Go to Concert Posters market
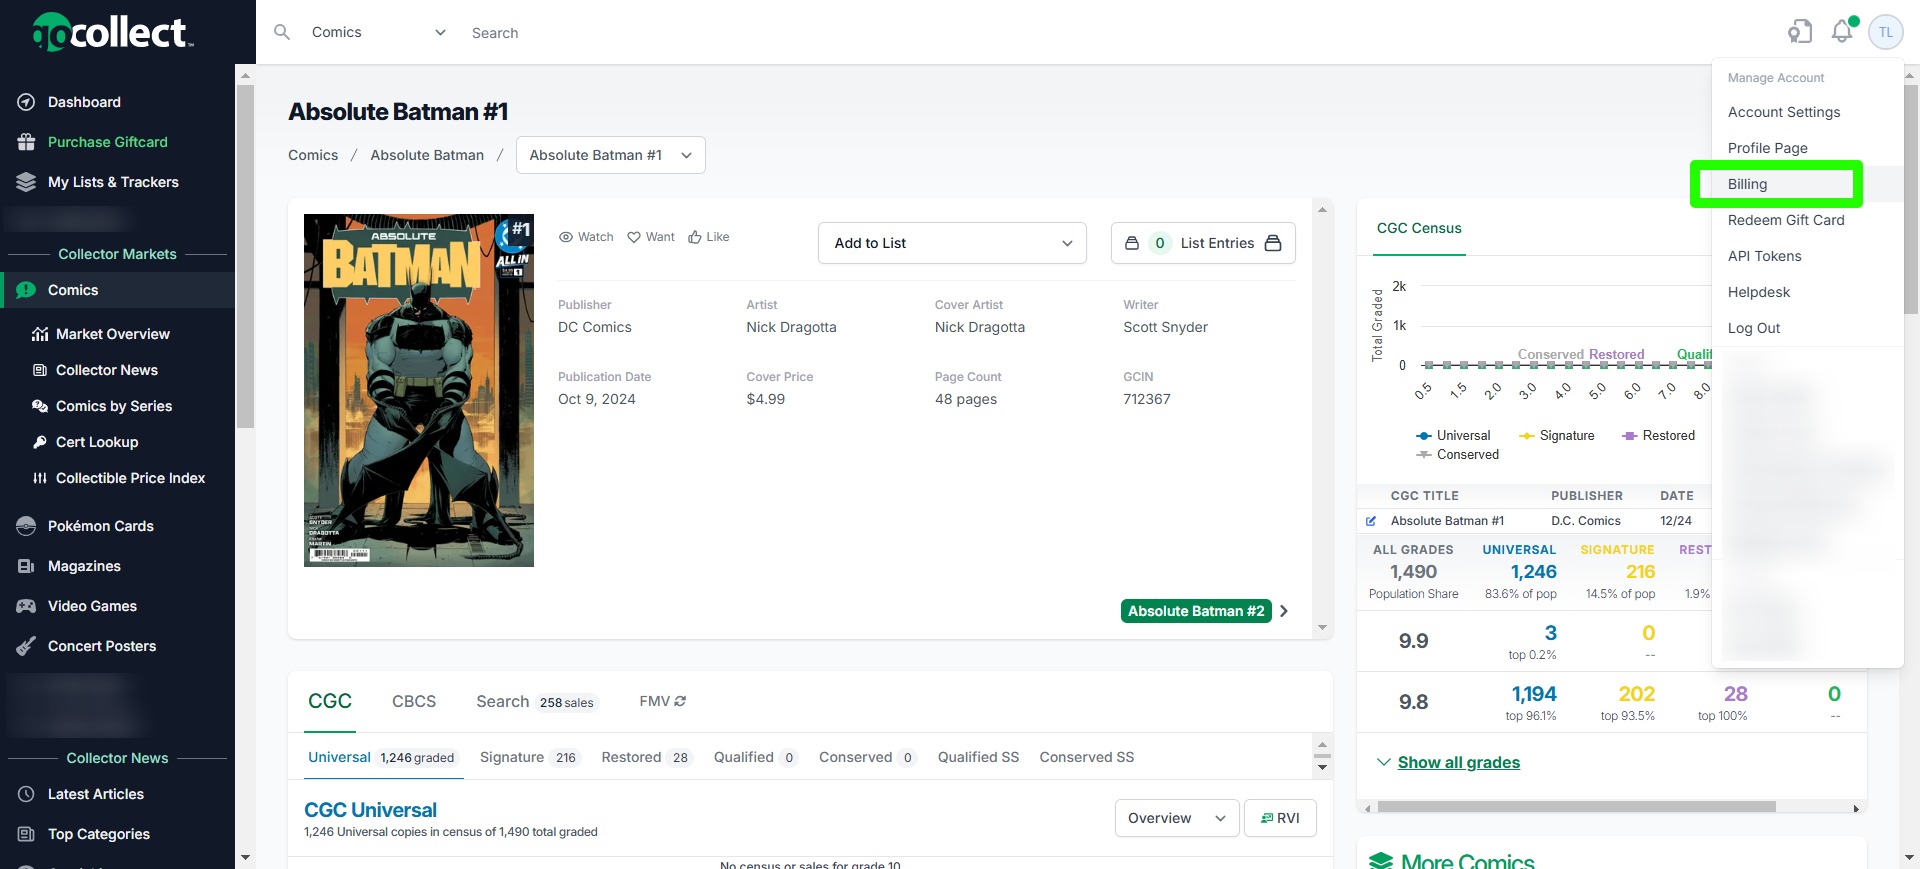1920x869 pixels. coord(102,646)
